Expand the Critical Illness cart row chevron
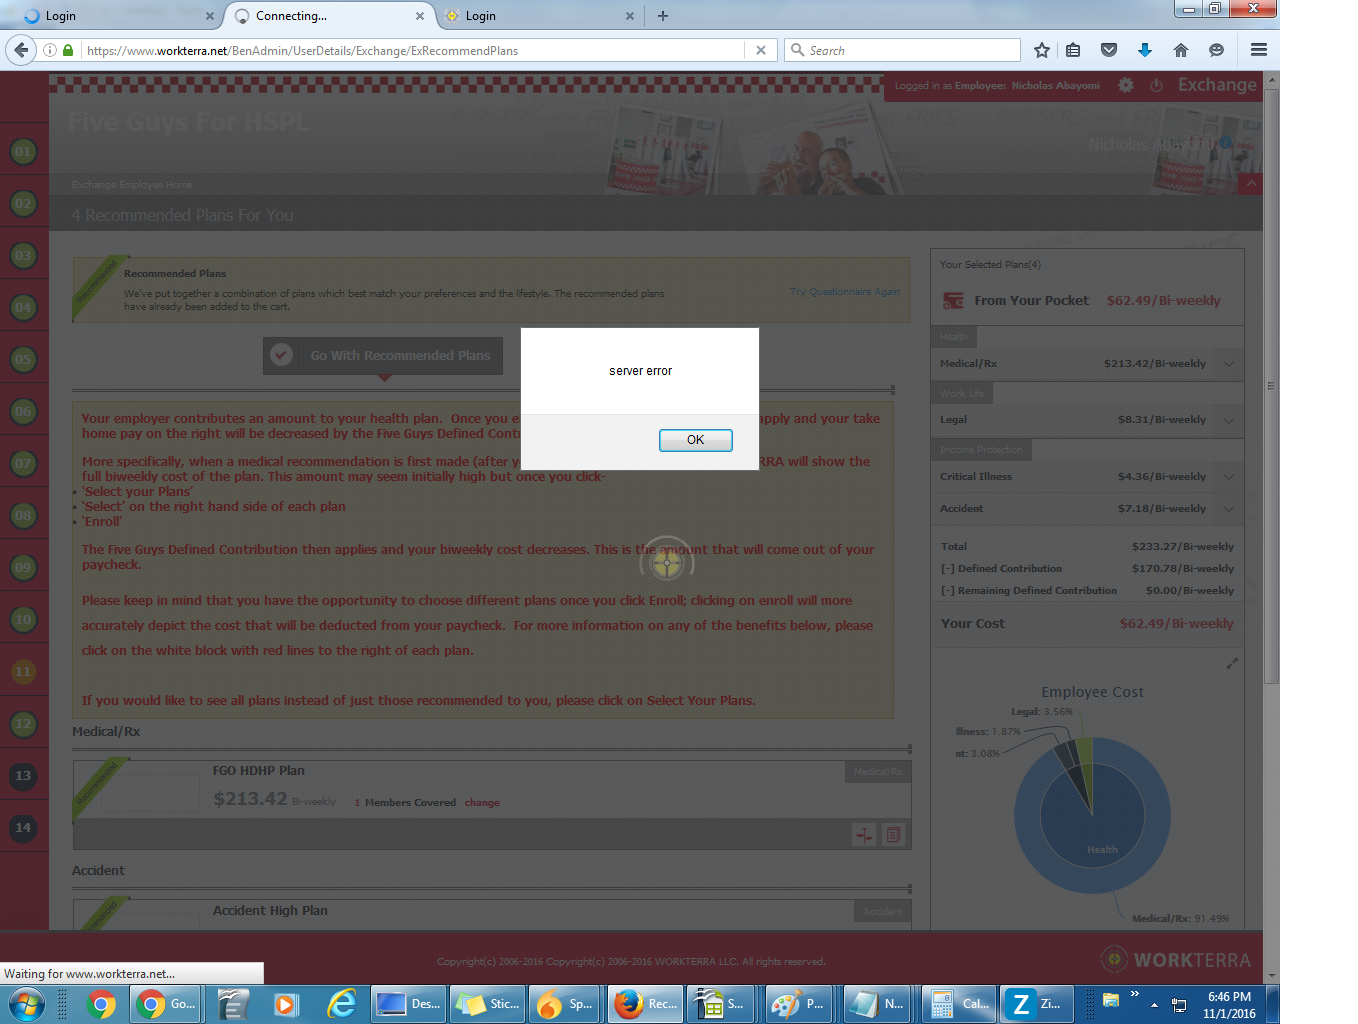The height and width of the screenshot is (1024, 1358). click(x=1229, y=477)
